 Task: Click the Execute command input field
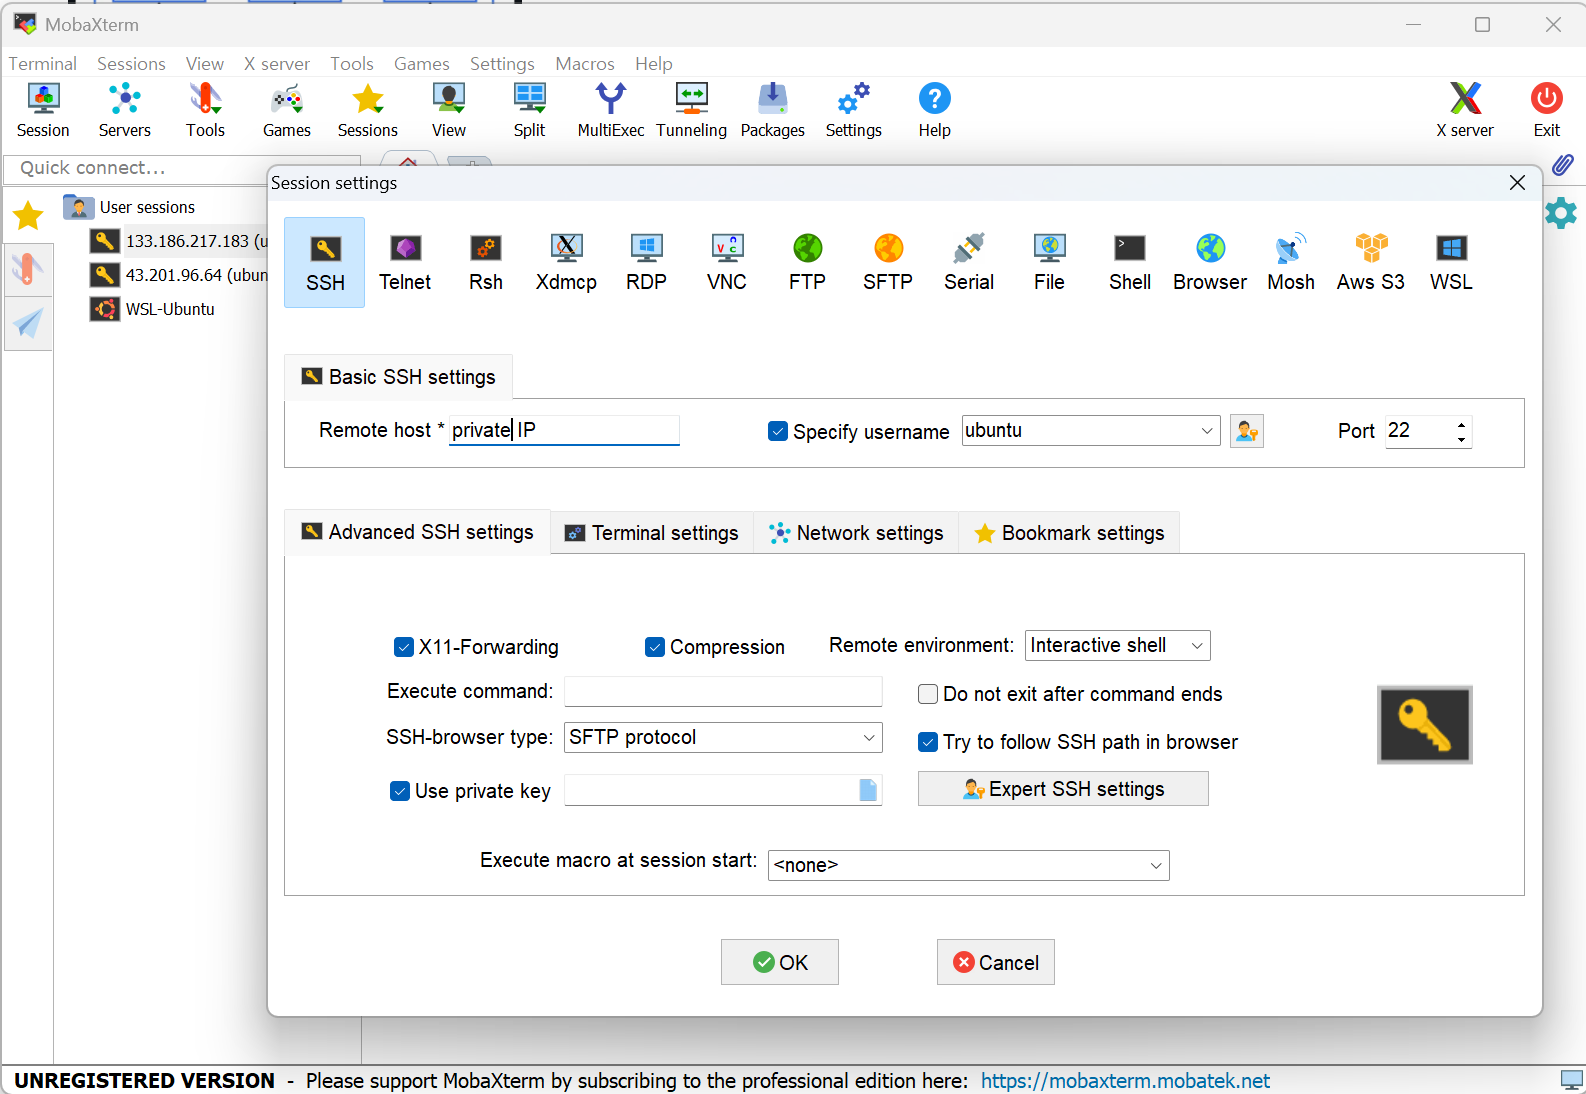pos(723,691)
